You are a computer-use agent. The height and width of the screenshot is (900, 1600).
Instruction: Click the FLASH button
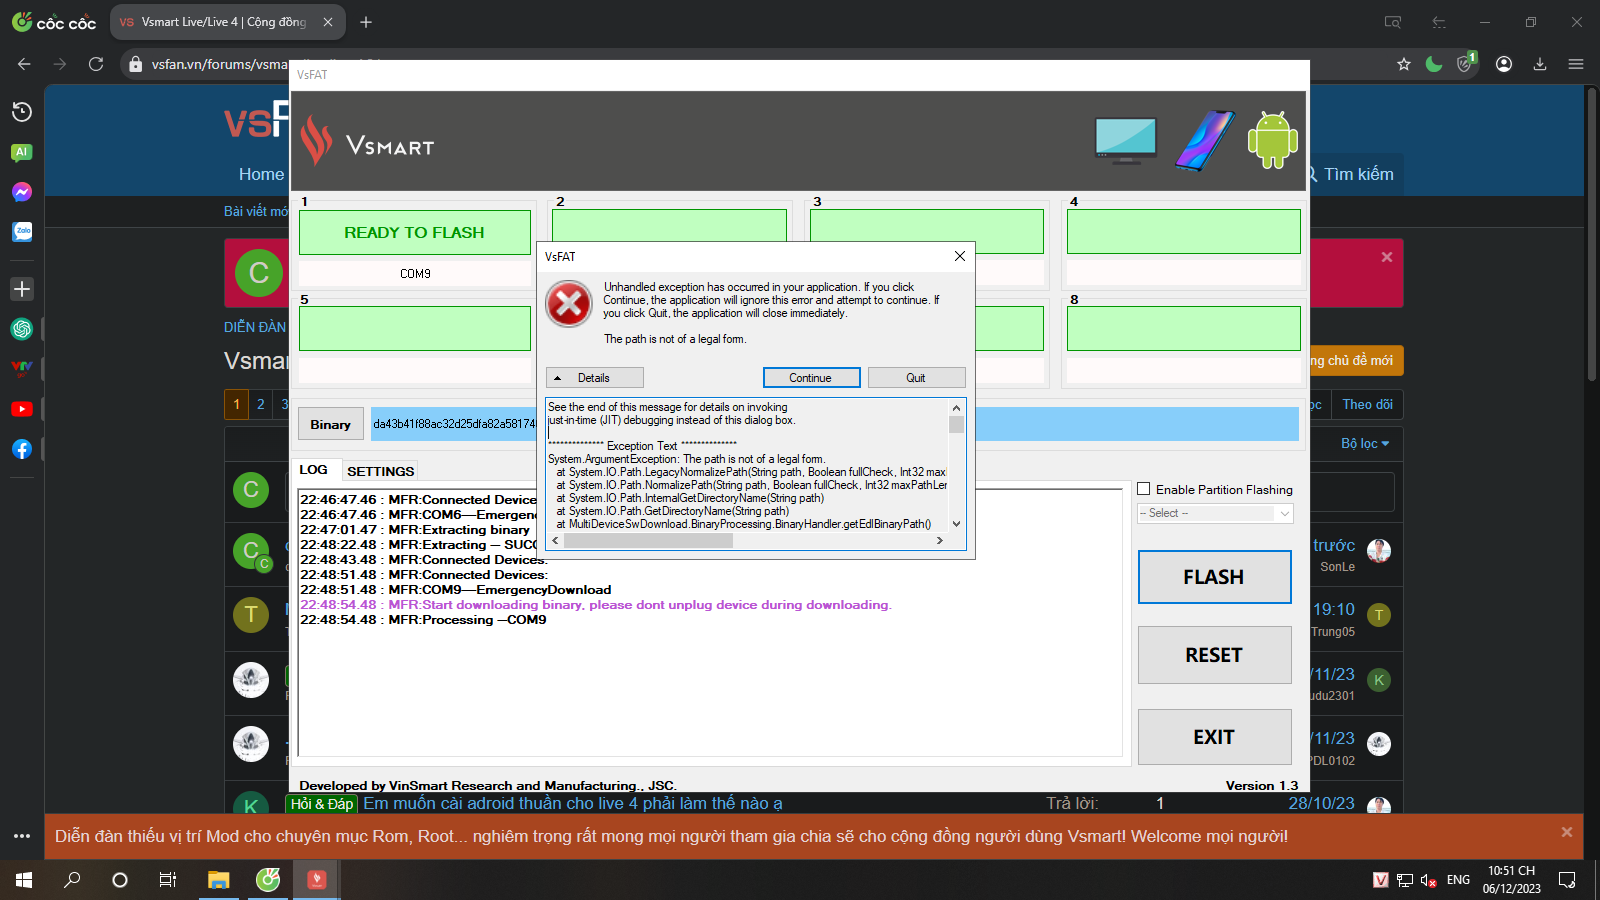(1214, 577)
